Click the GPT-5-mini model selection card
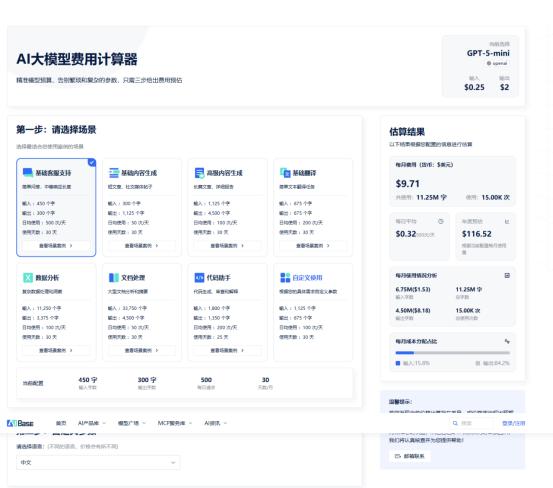The height and width of the screenshot is (488, 553). click(480, 66)
